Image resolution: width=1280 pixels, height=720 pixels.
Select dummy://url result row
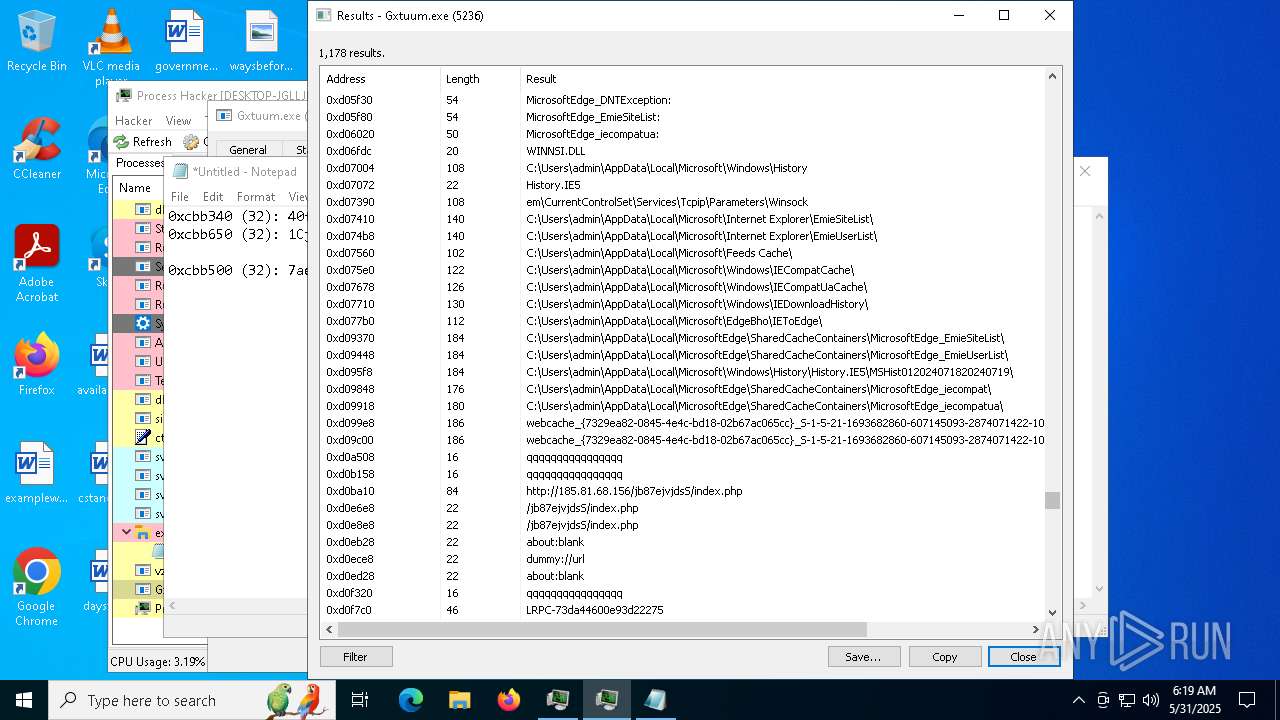click(x=682, y=559)
